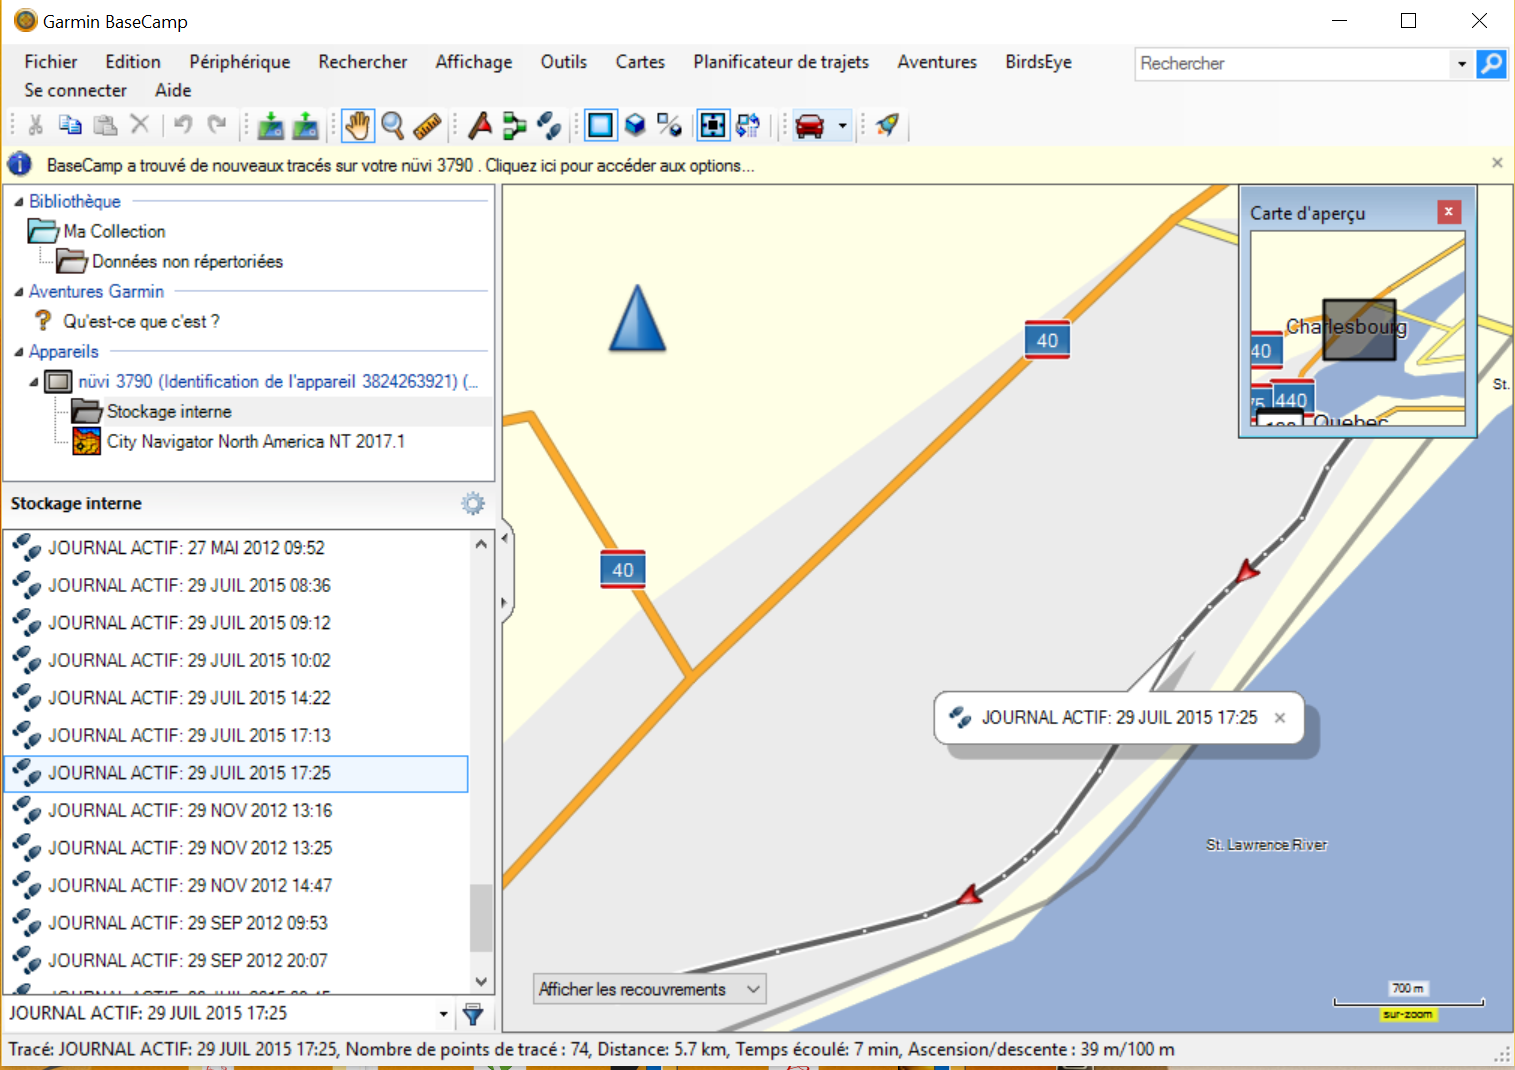The width and height of the screenshot is (1515, 1070).
Task: Select the new route tool
Action: click(x=514, y=125)
